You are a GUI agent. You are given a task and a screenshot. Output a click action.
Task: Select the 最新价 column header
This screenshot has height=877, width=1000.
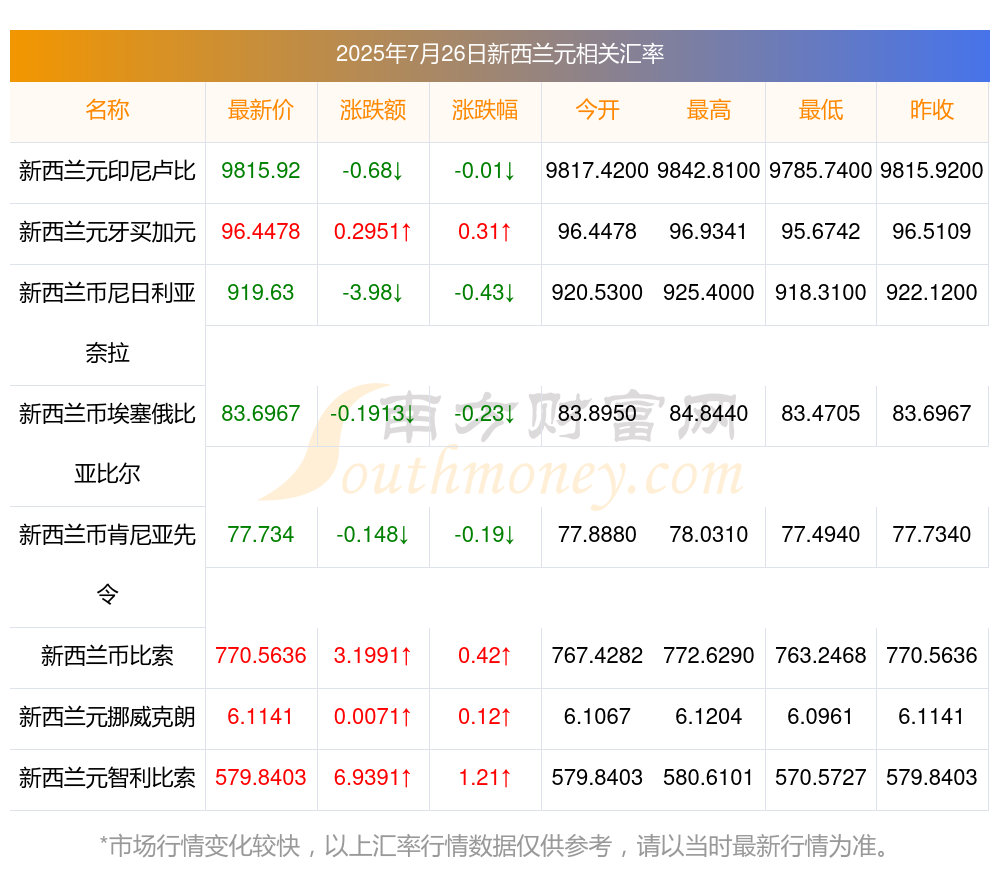[261, 110]
